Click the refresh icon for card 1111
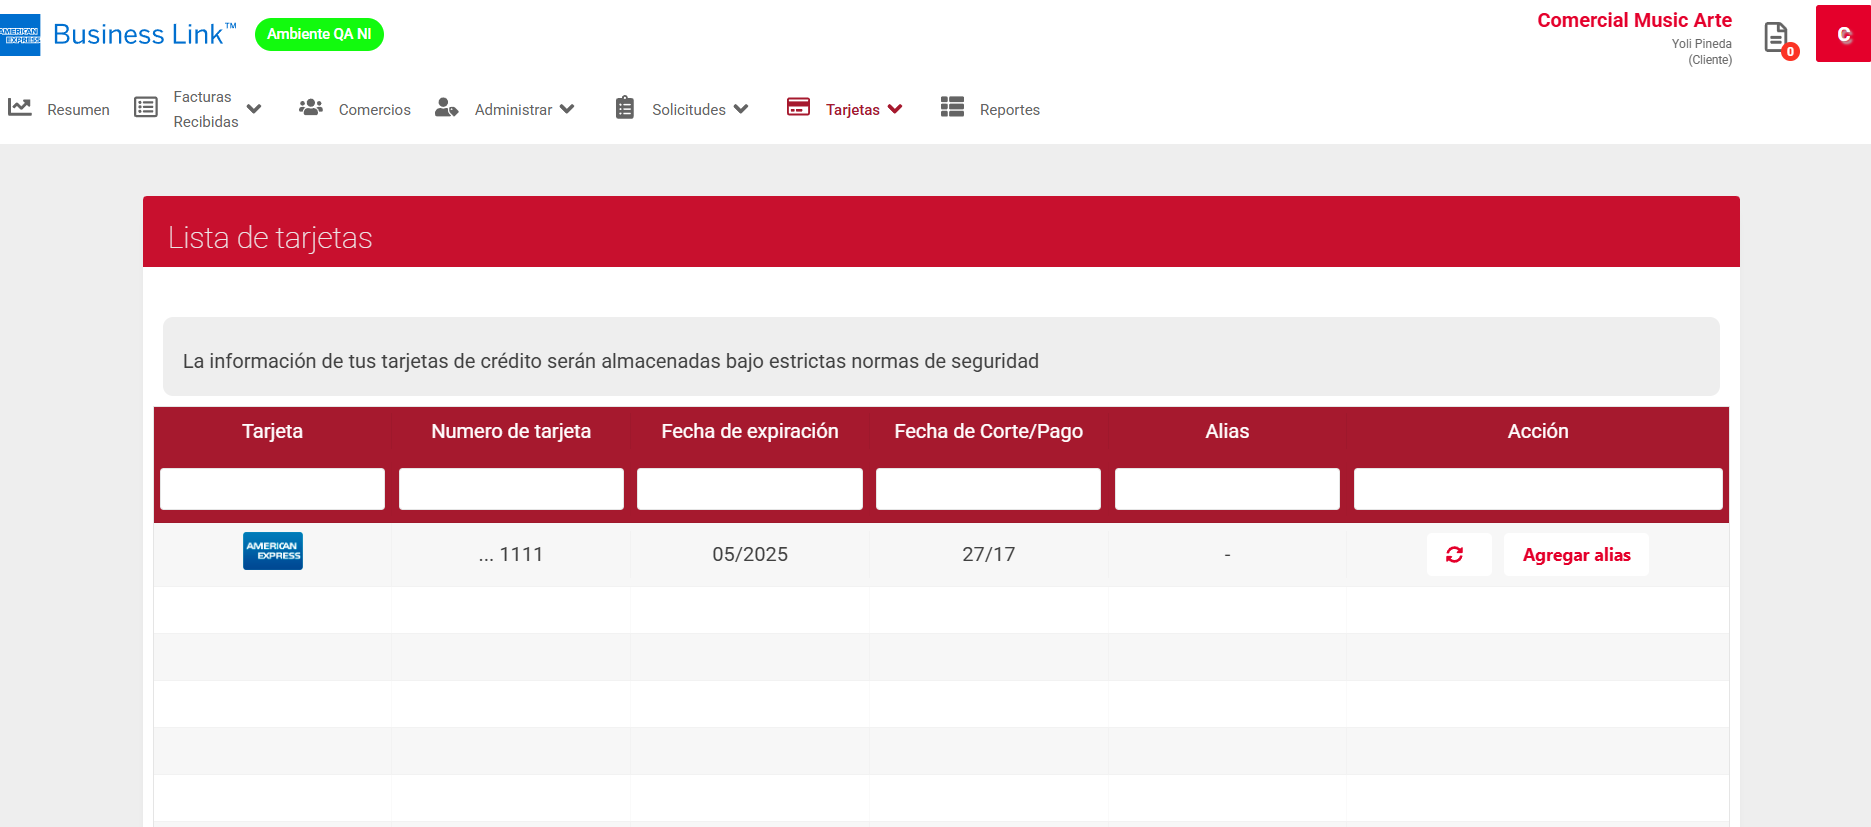Image resolution: width=1871 pixels, height=827 pixels. tap(1455, 554)
